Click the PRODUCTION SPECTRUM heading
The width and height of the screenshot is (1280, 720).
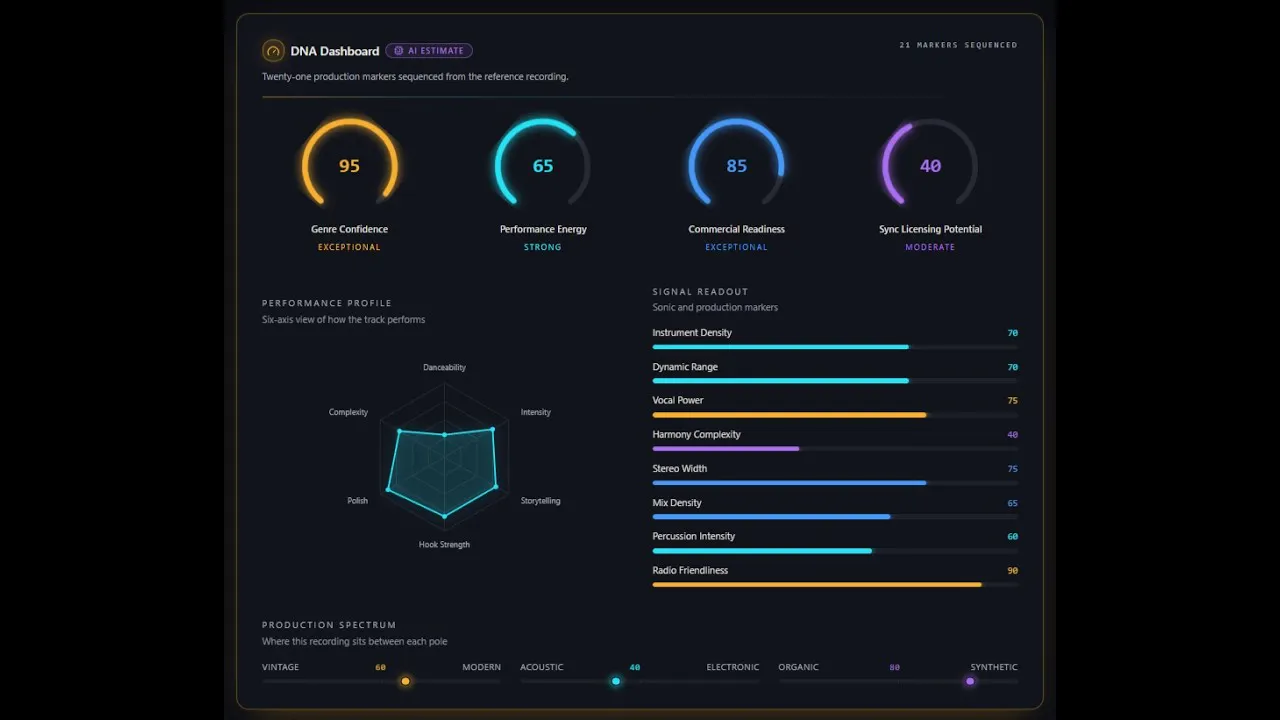pos(329,625)
